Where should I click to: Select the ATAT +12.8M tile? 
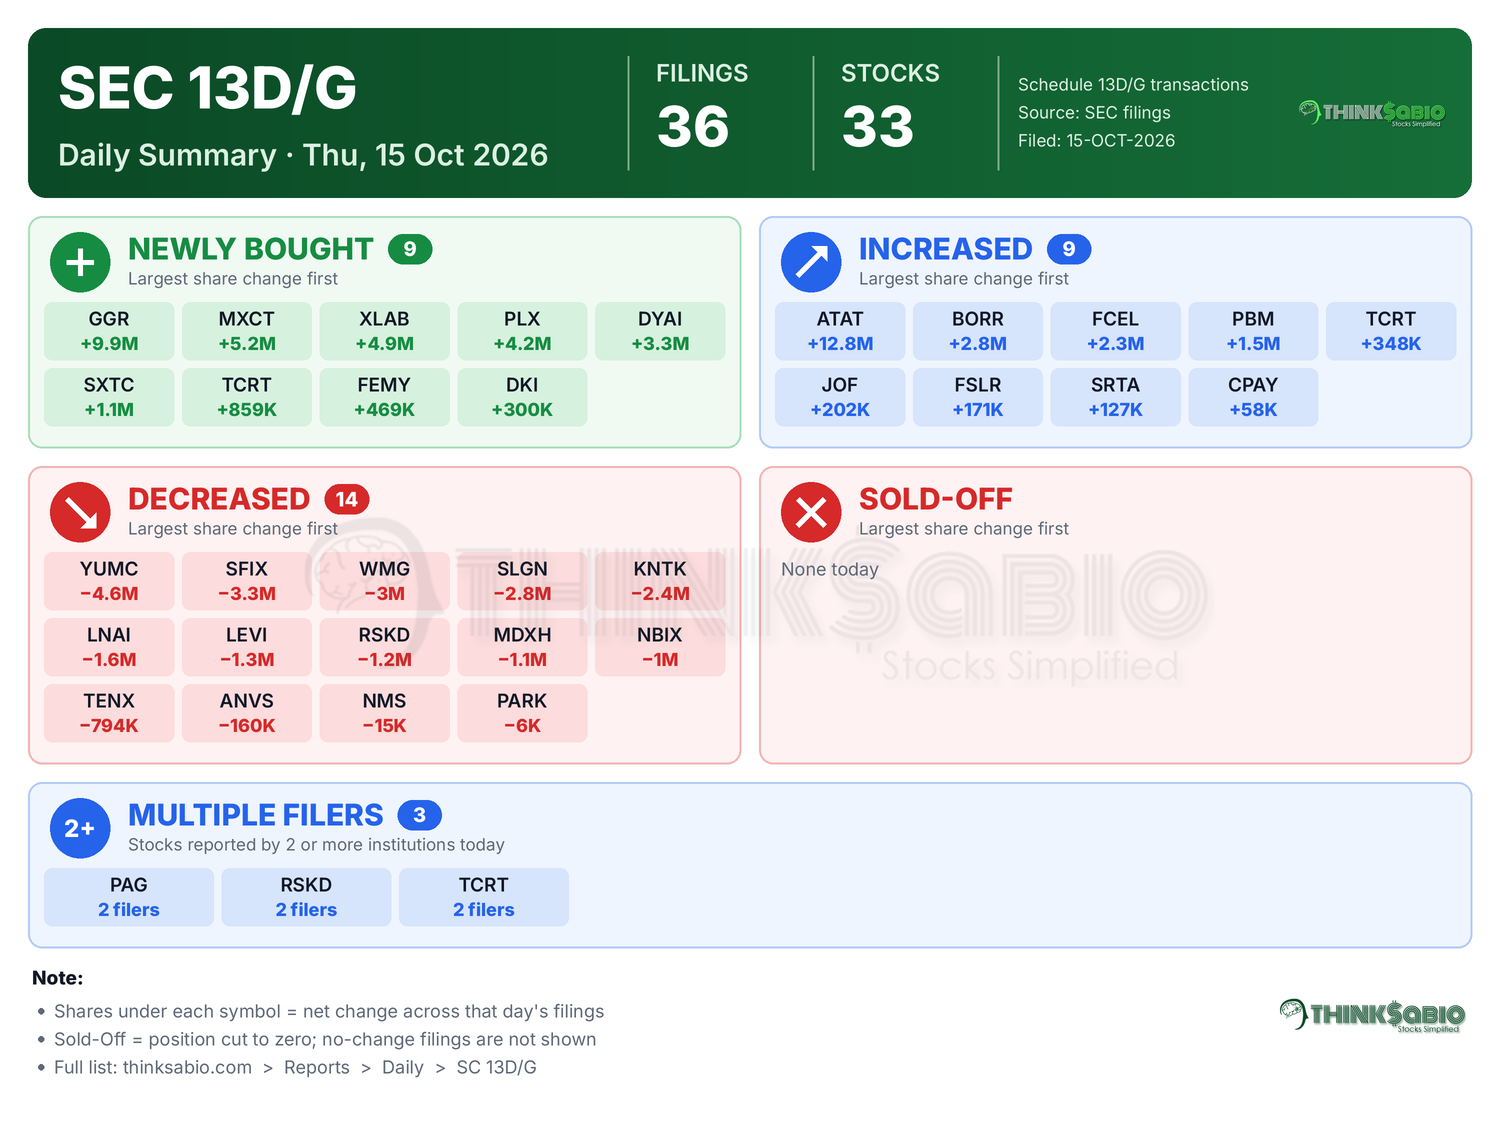pyautogui.click(x=840, y=331)
